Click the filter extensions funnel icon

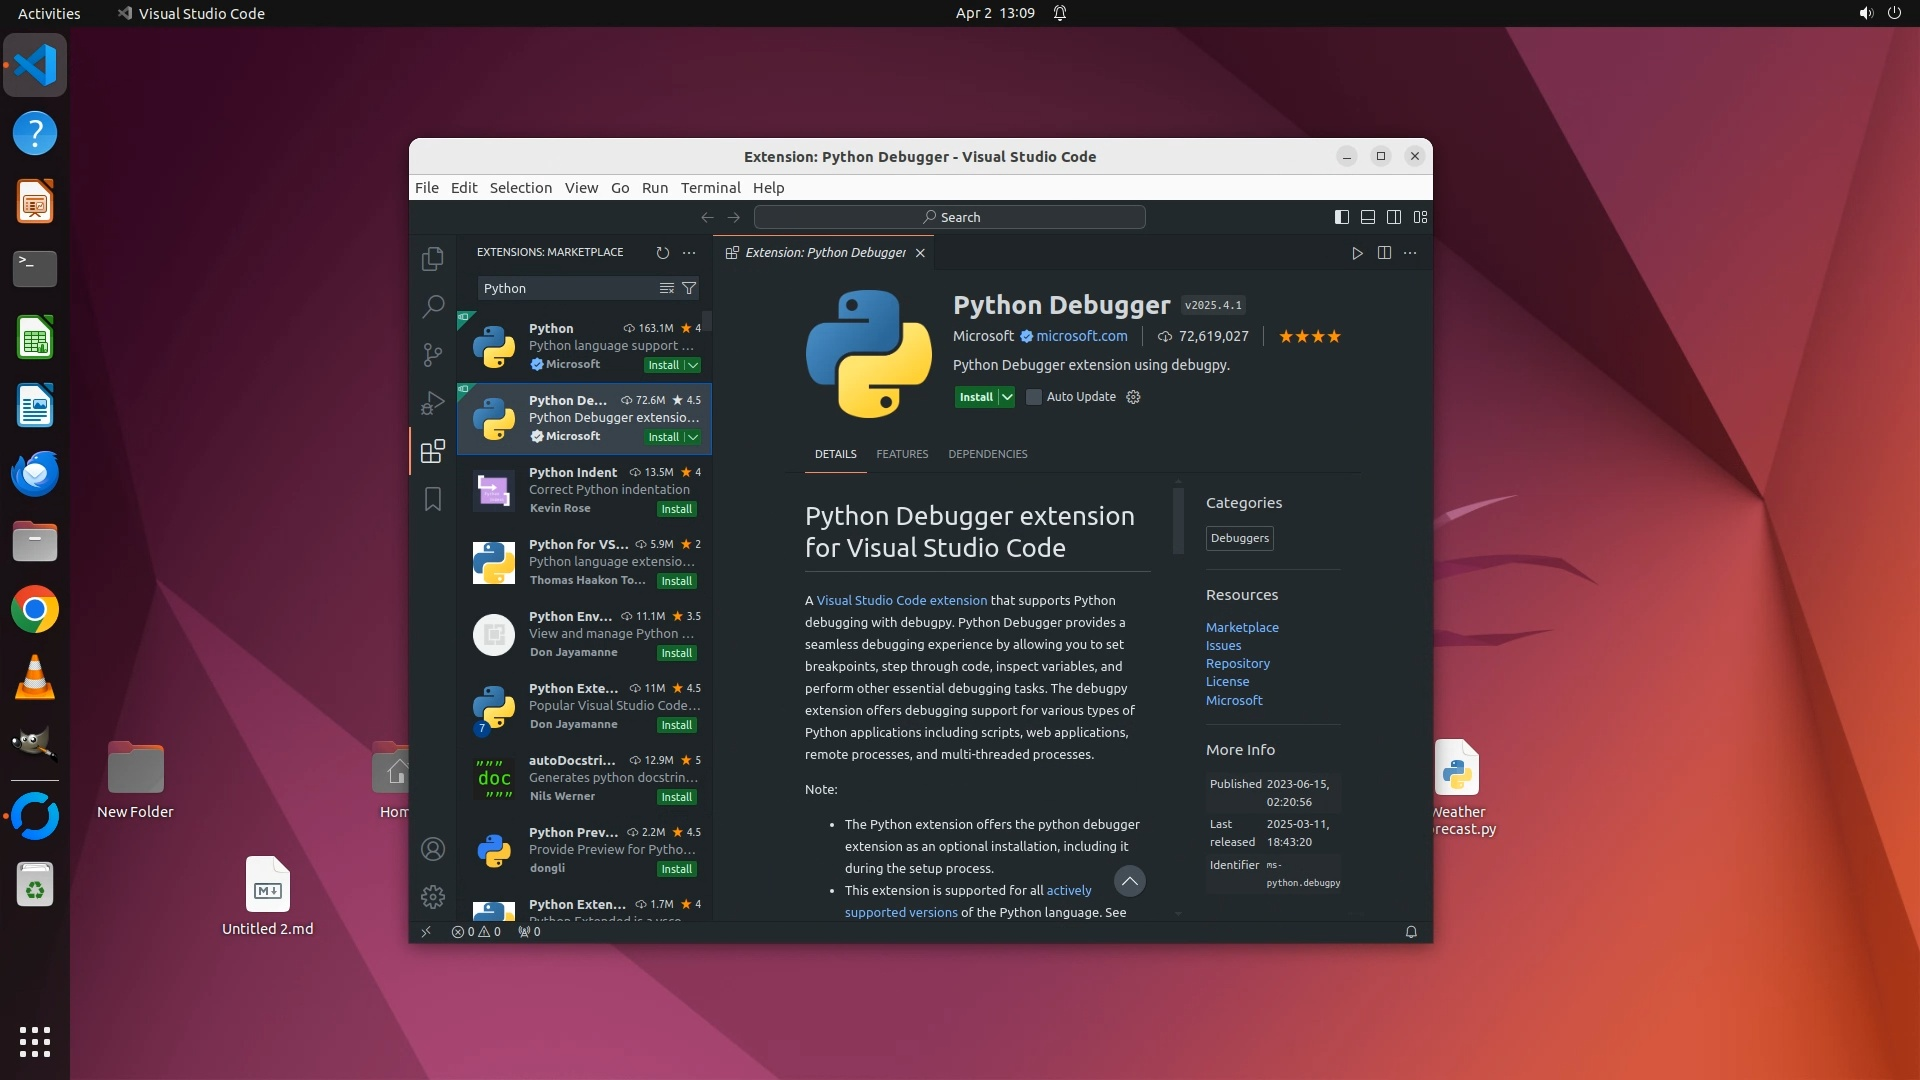click(689, 288)
